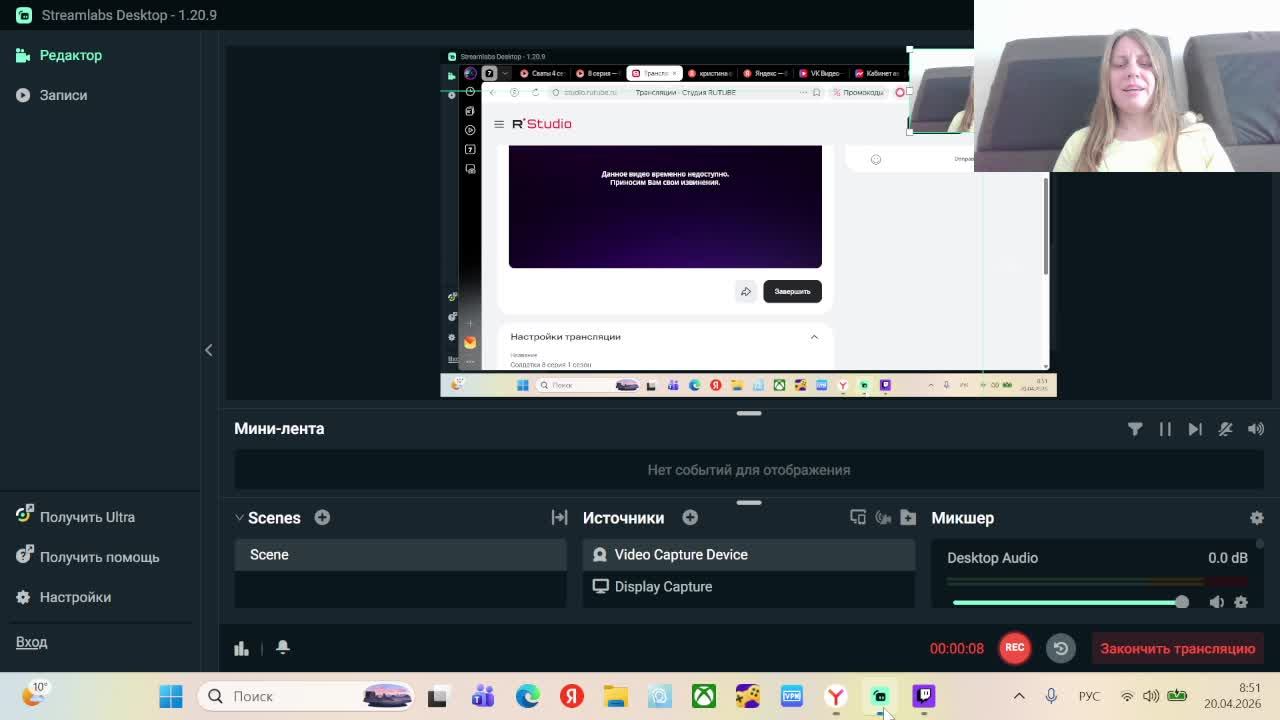The width and height of the screenshot is (1280, 720).
Task: Toggle do-not-disturb alerts in Мини-лента
Action: (x=1225, y=429)
